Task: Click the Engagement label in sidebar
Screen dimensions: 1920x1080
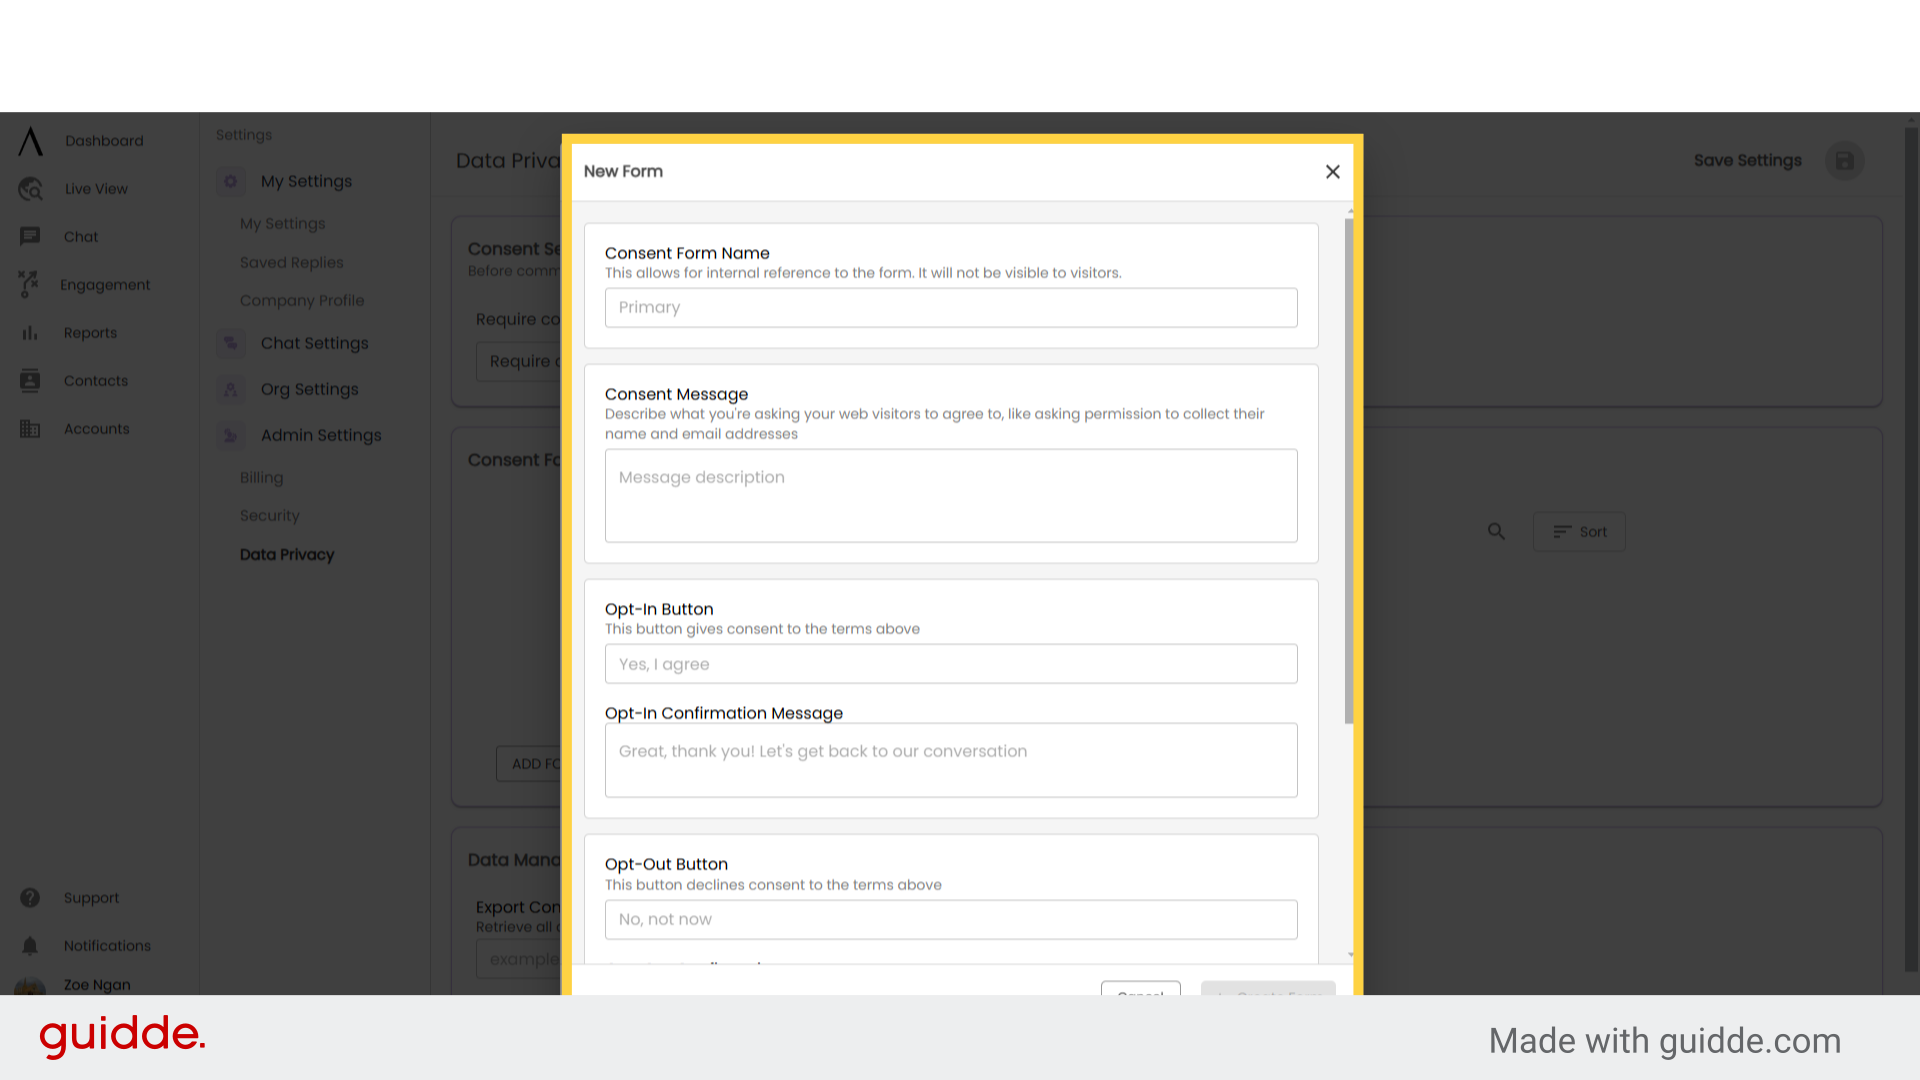Action: click(105, 285)
